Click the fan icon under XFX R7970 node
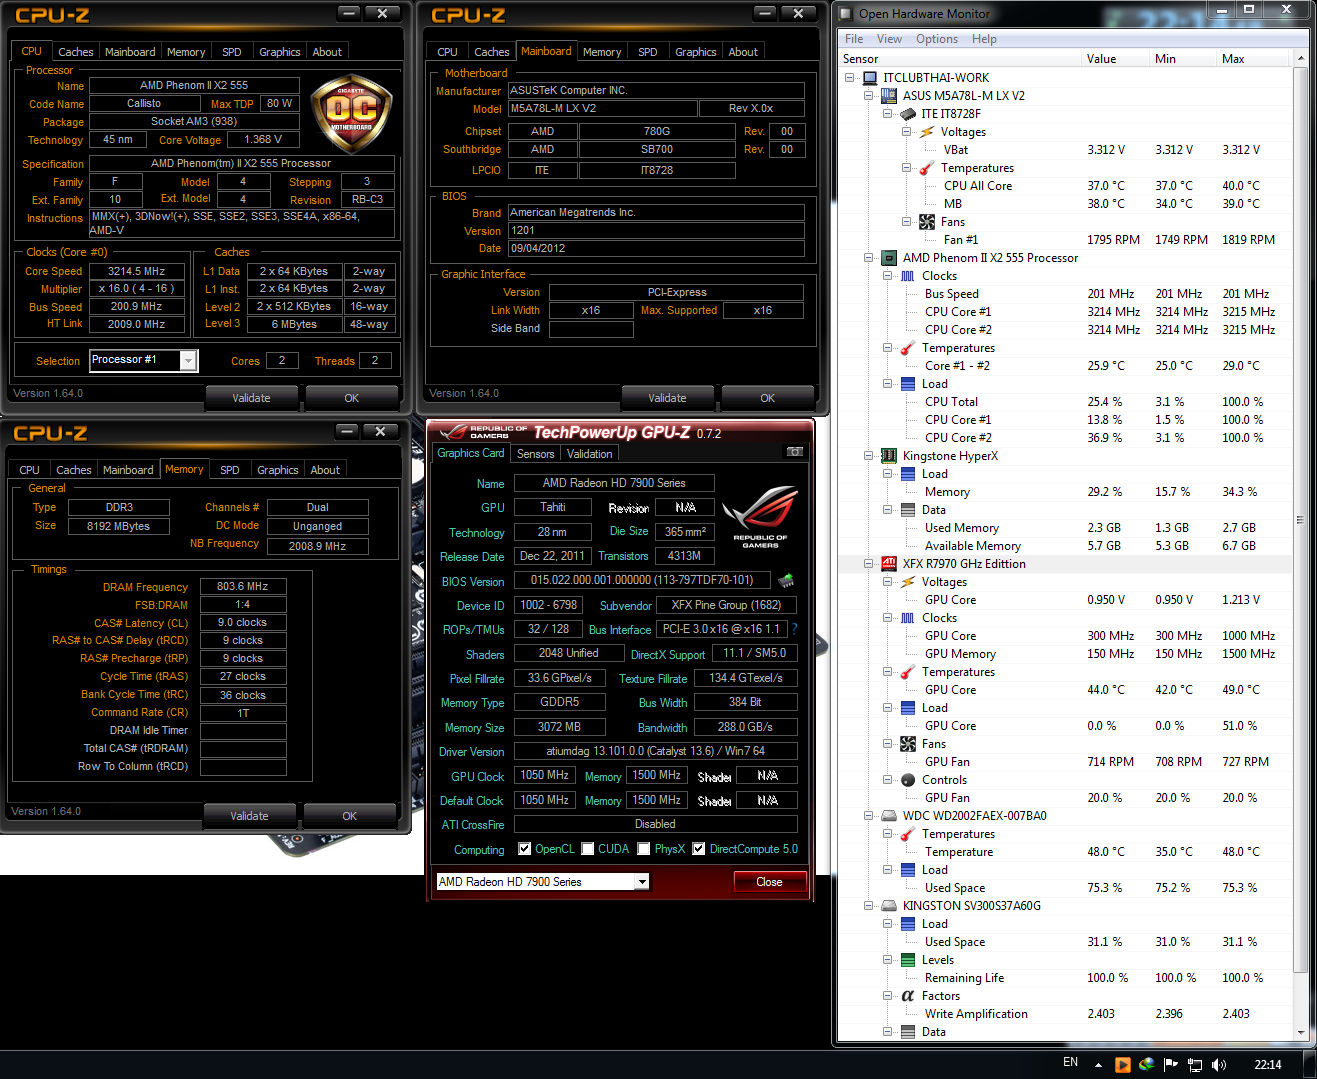This screenshot has width=1317, height=1079. coord(908,744)
